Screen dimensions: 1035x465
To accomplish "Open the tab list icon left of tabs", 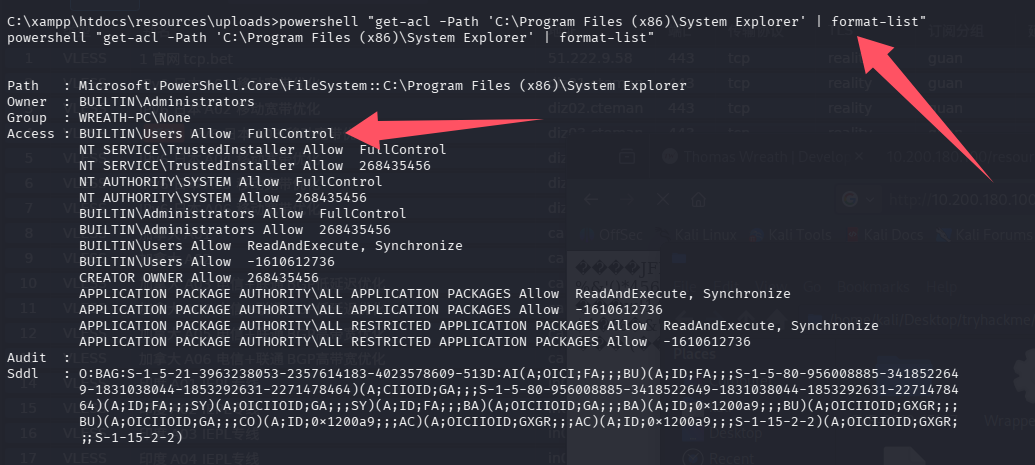I will (626, 157).
